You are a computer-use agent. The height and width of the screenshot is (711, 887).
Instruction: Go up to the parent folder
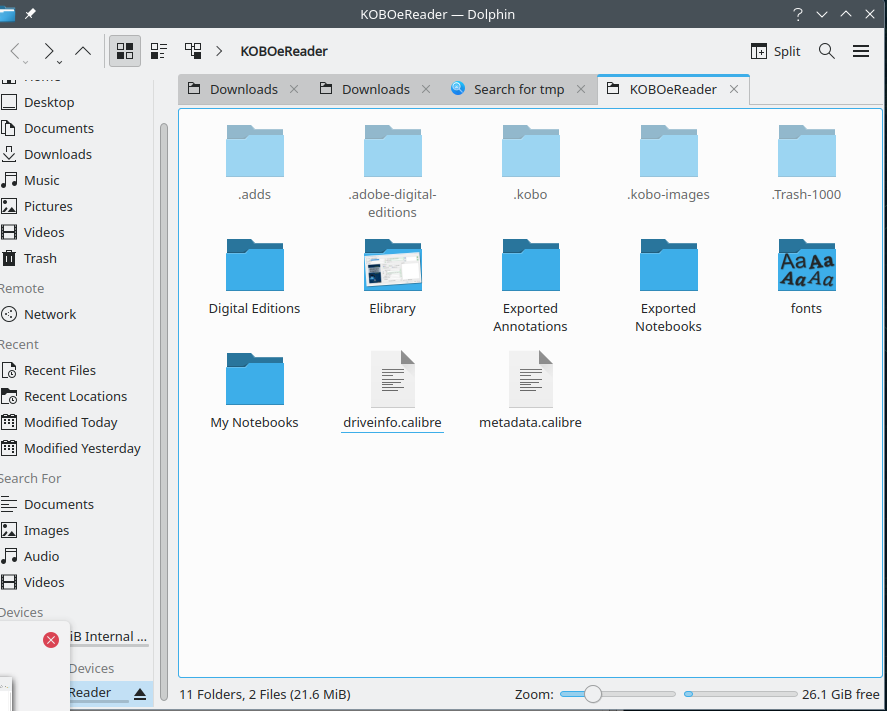(83, 51)
